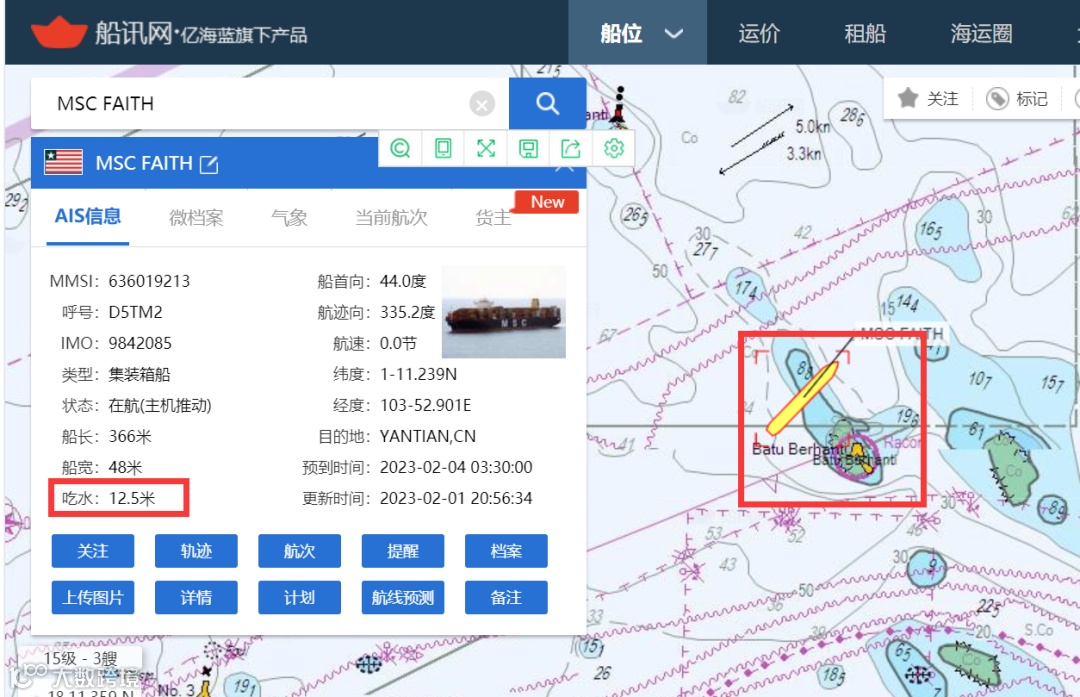Switch to the 气象 tab
Viewport: 1080px width, 697px height.
click(289, 218)
